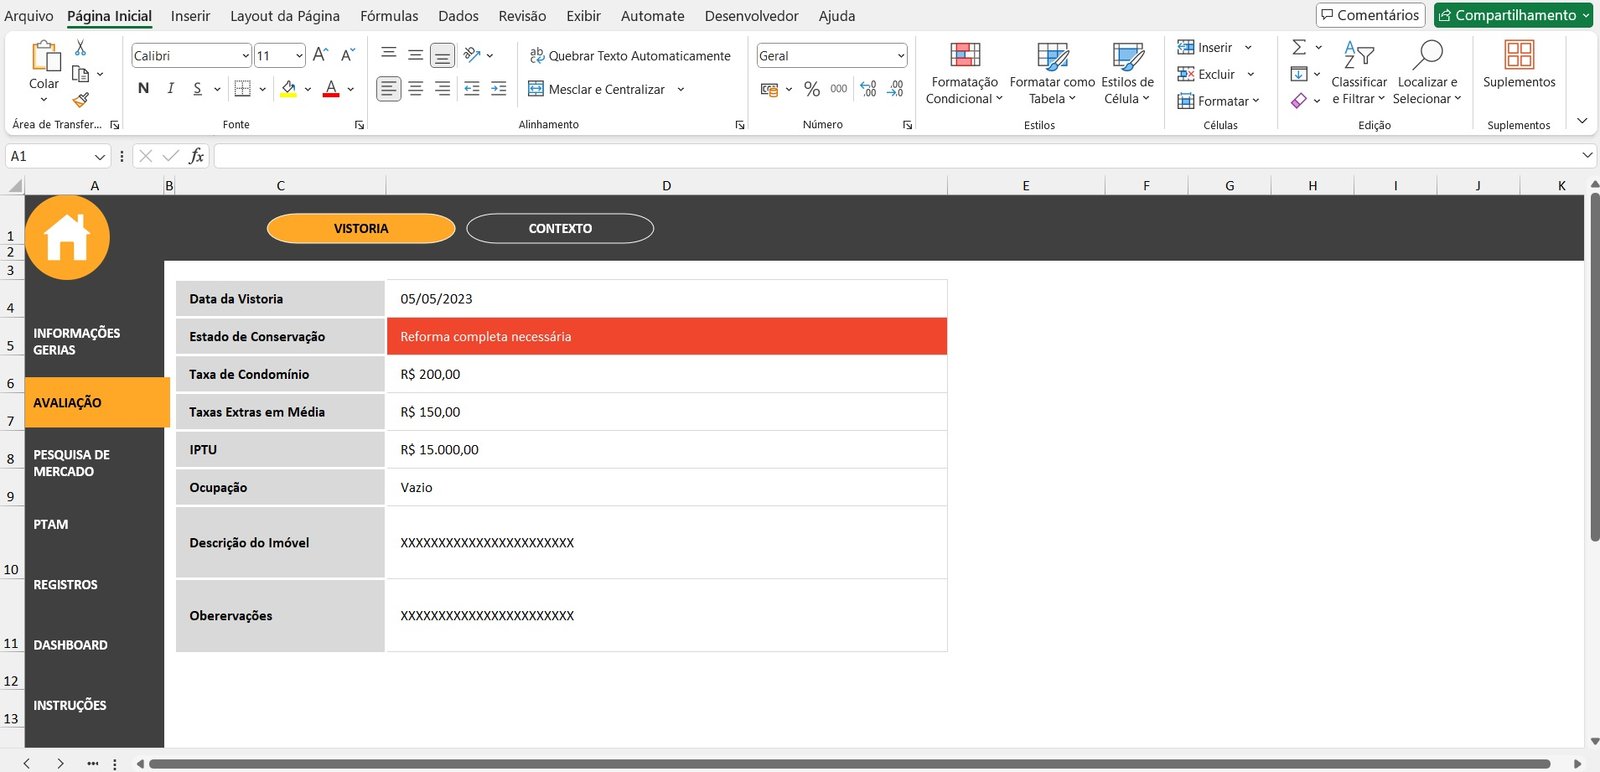1600x772 pixels.
Task: Expand the Name Box dropdown arrow
Action: pyautogui.click(x=99, y=157)
